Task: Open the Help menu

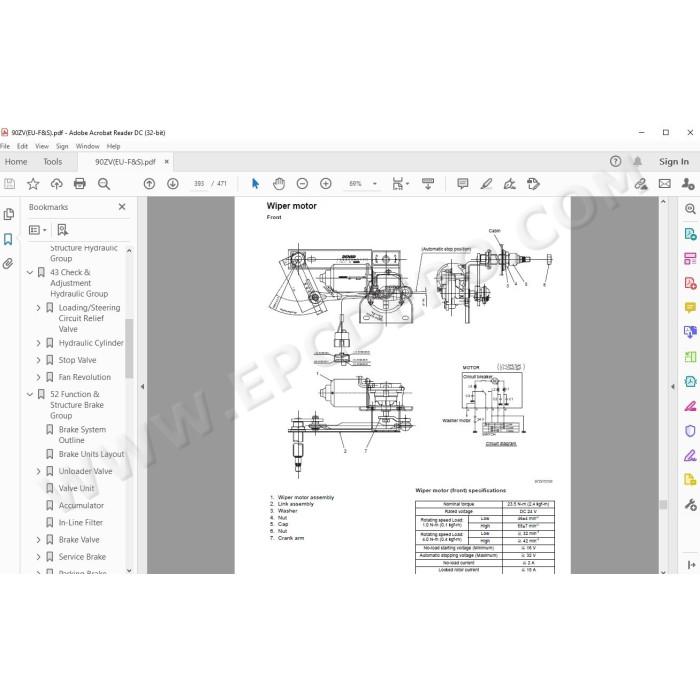Action: 113,146
